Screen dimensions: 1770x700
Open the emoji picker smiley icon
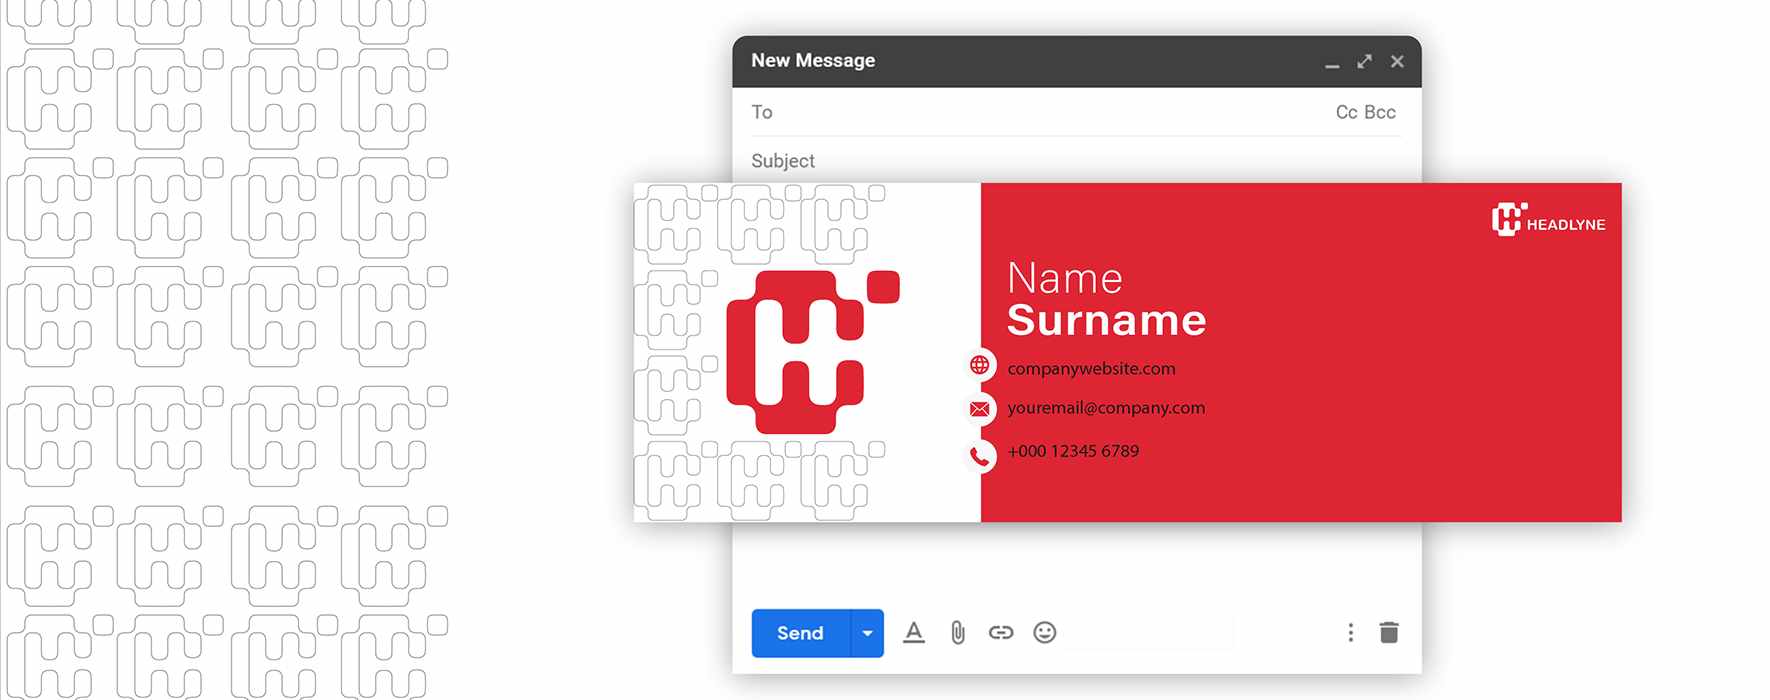pos(1044,633)
